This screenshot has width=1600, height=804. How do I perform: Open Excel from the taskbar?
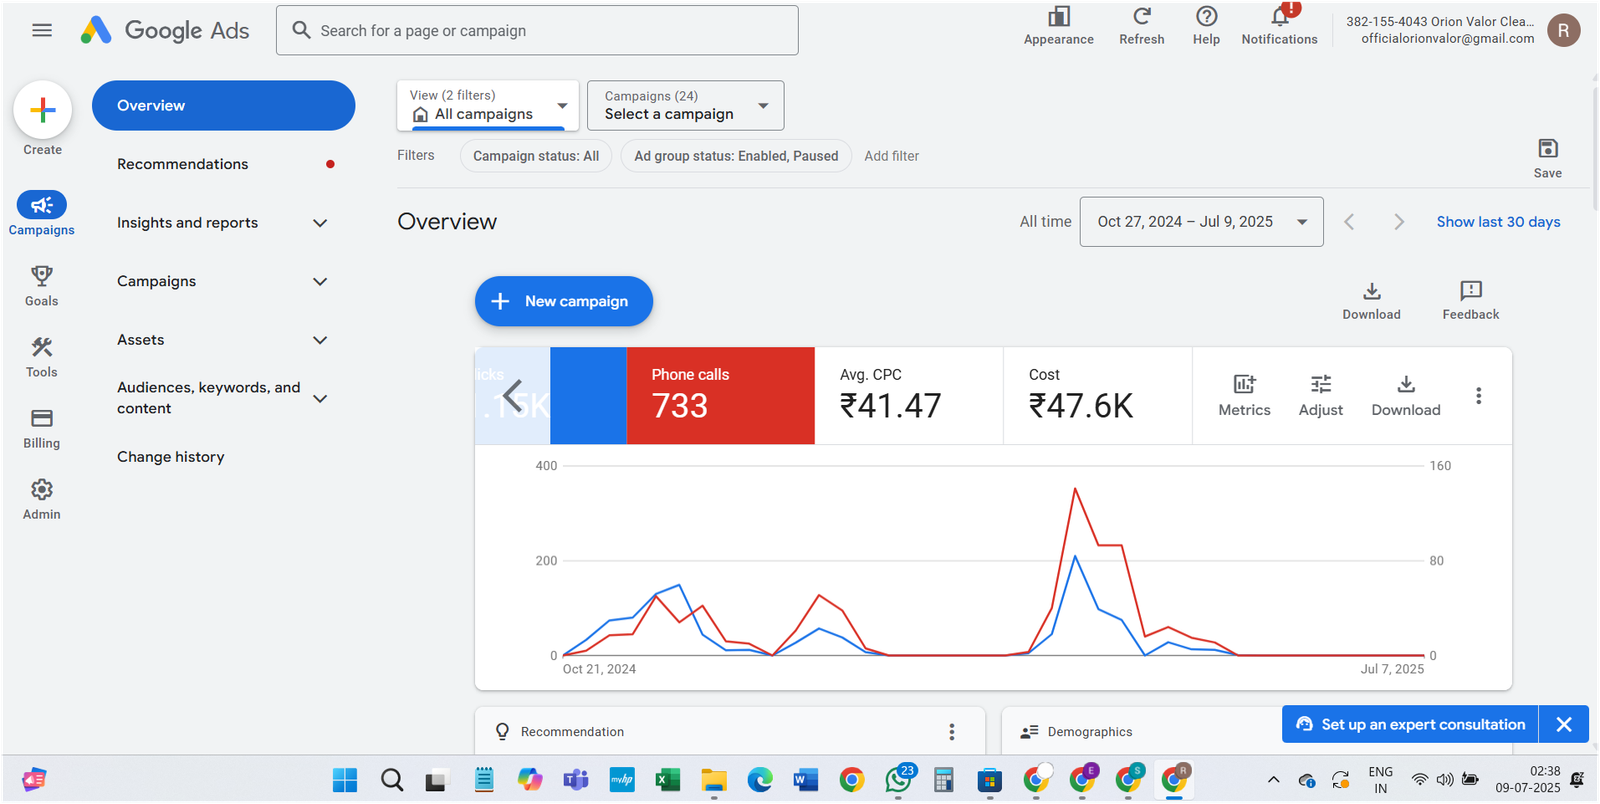pos(667,780)
